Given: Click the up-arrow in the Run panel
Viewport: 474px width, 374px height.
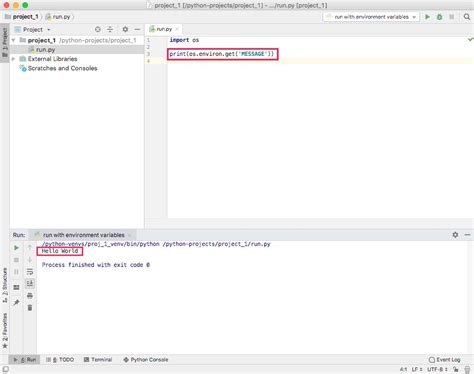Looking at the screenshot, I should 30,248.
